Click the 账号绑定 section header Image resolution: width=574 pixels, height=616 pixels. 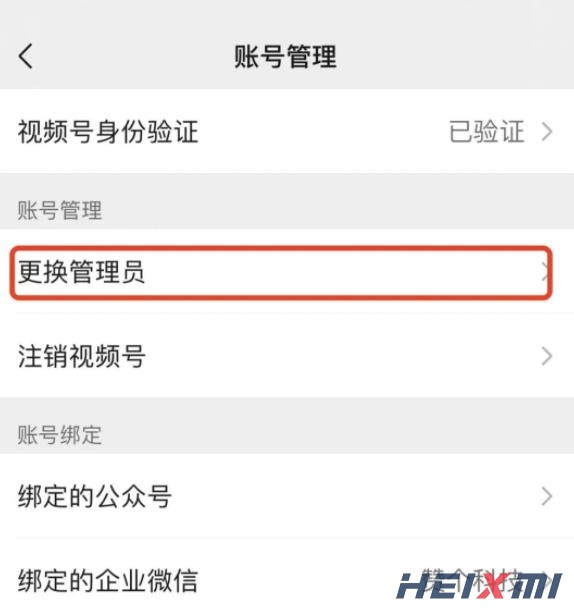pos(60,435)
